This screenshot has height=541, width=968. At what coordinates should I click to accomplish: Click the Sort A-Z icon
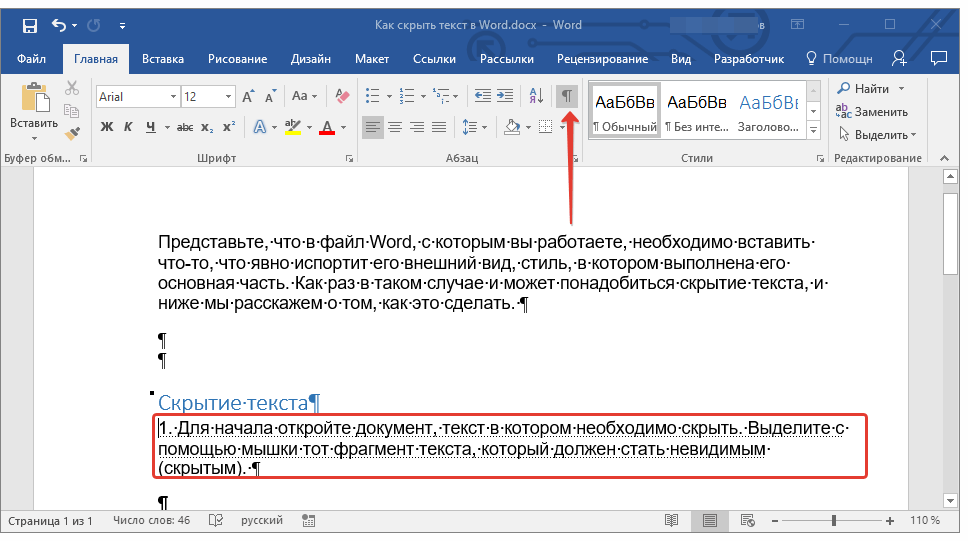536,96
